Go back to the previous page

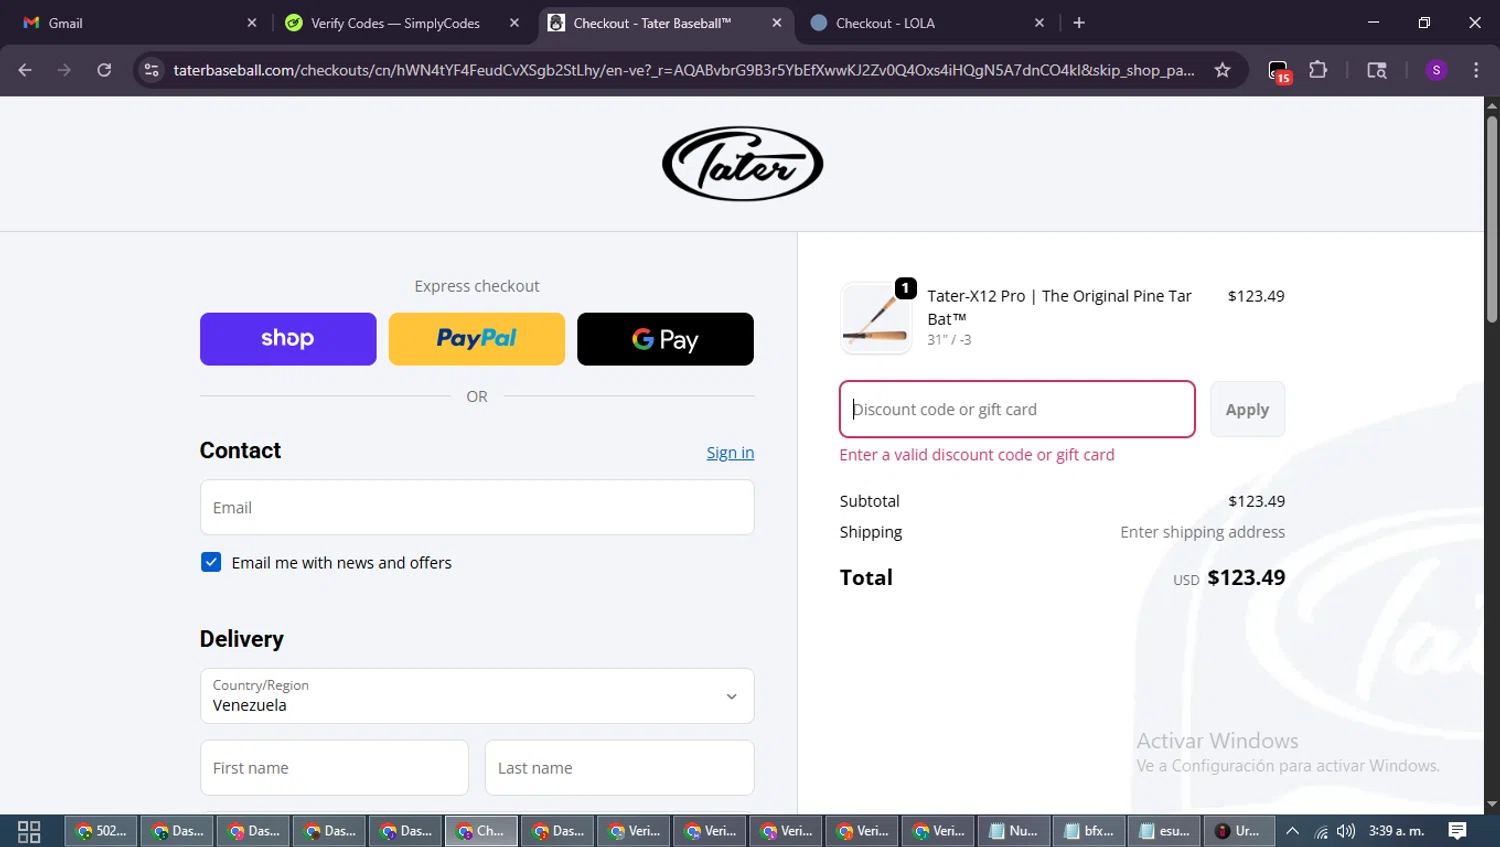(25, 70)
